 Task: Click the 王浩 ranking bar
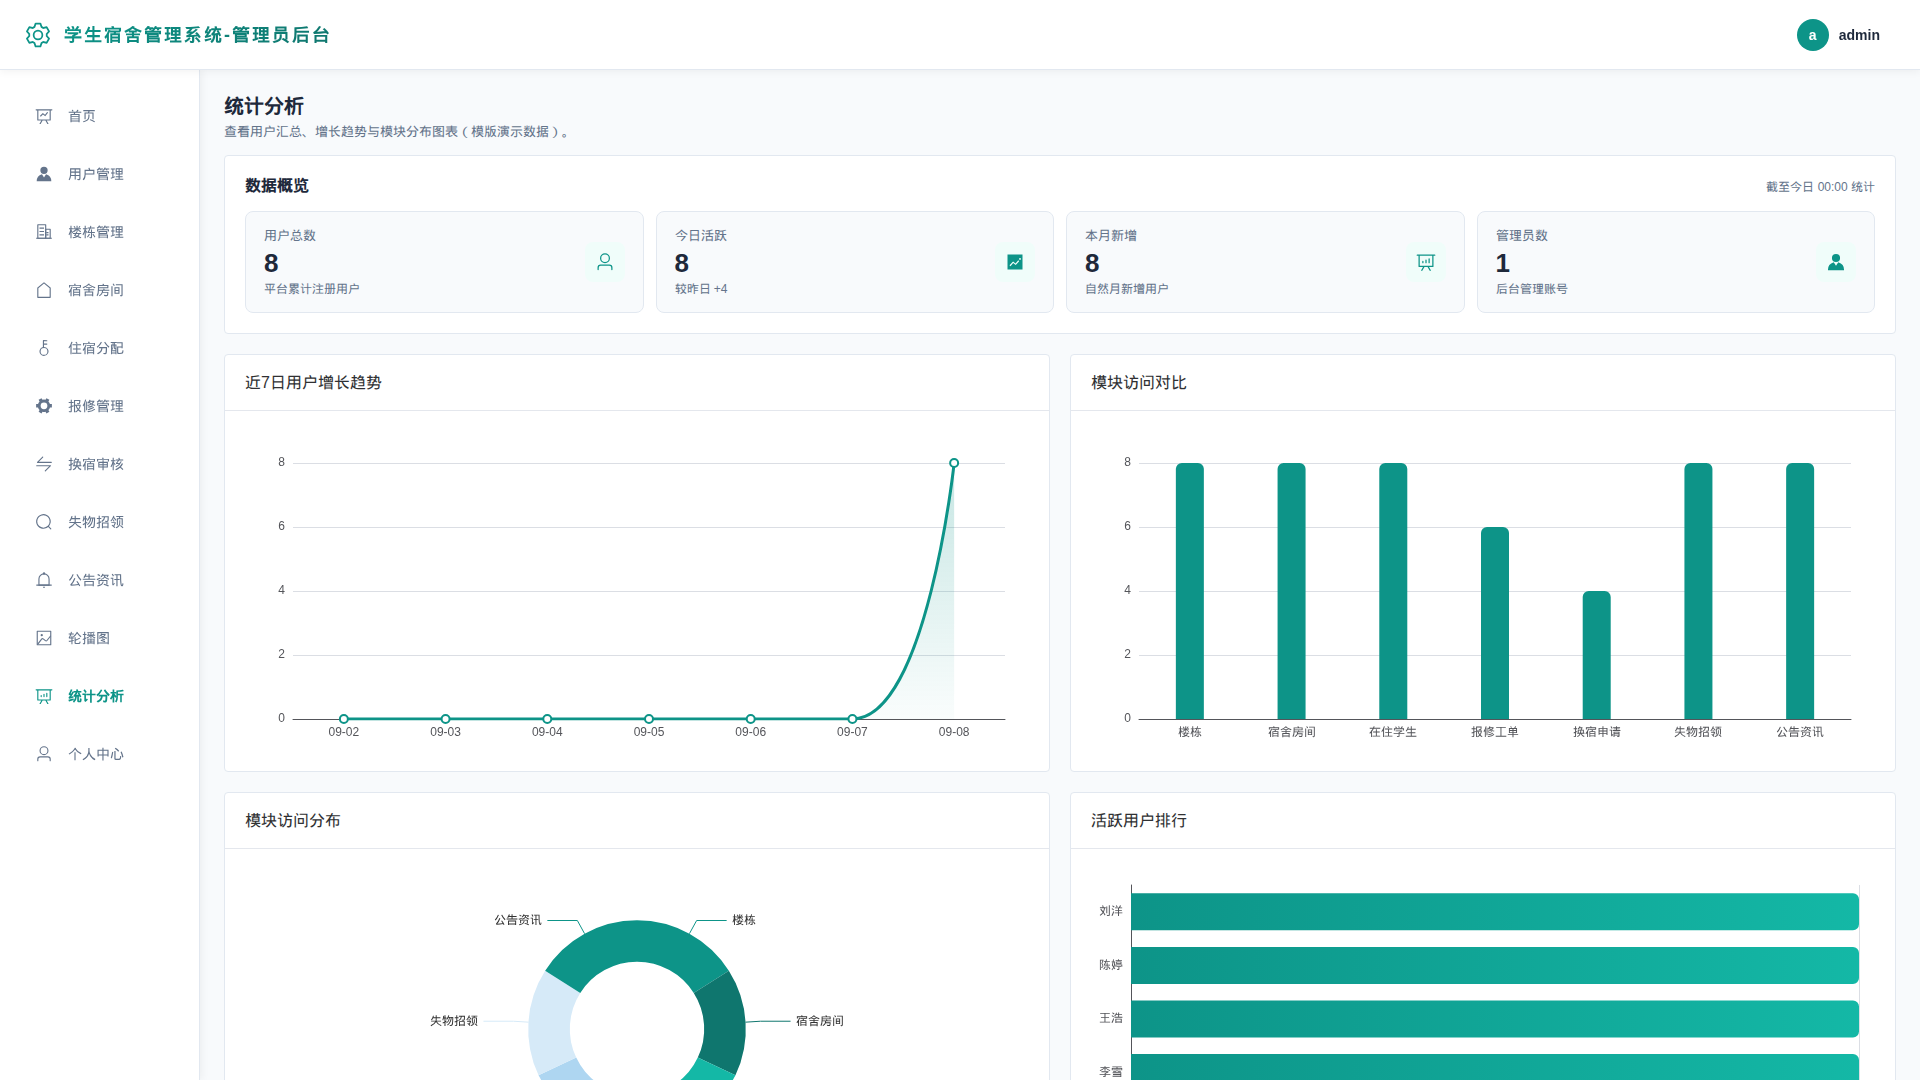[x=1495, y=1019]
